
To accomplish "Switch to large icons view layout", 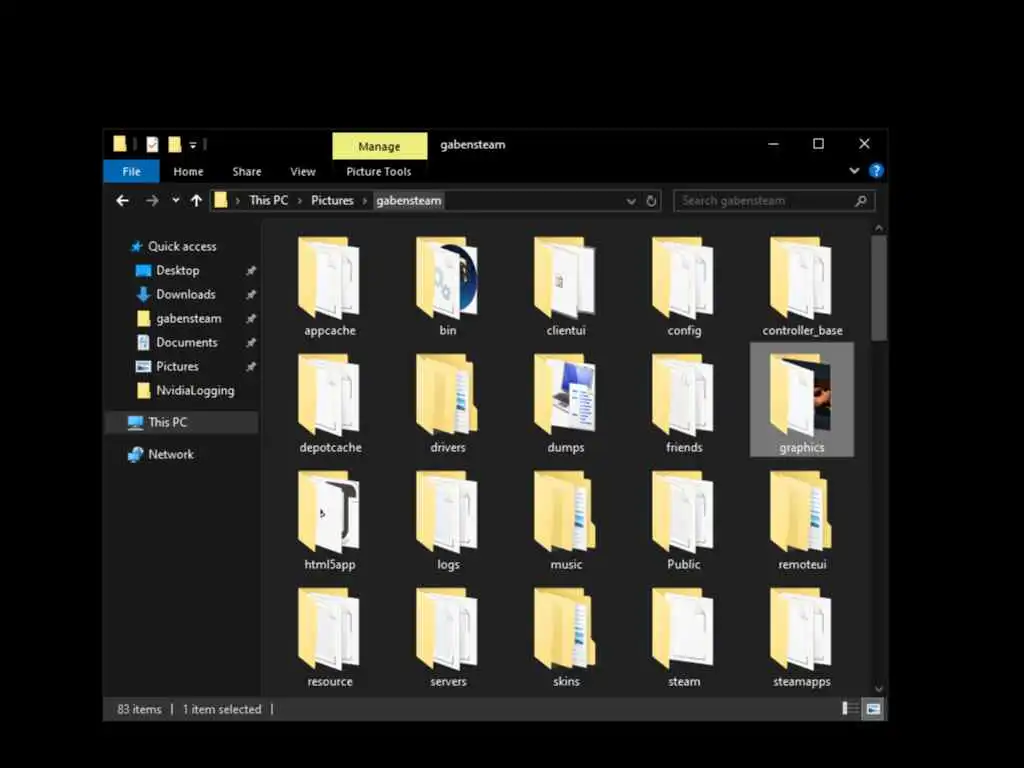I will click(x=873, y=709).
